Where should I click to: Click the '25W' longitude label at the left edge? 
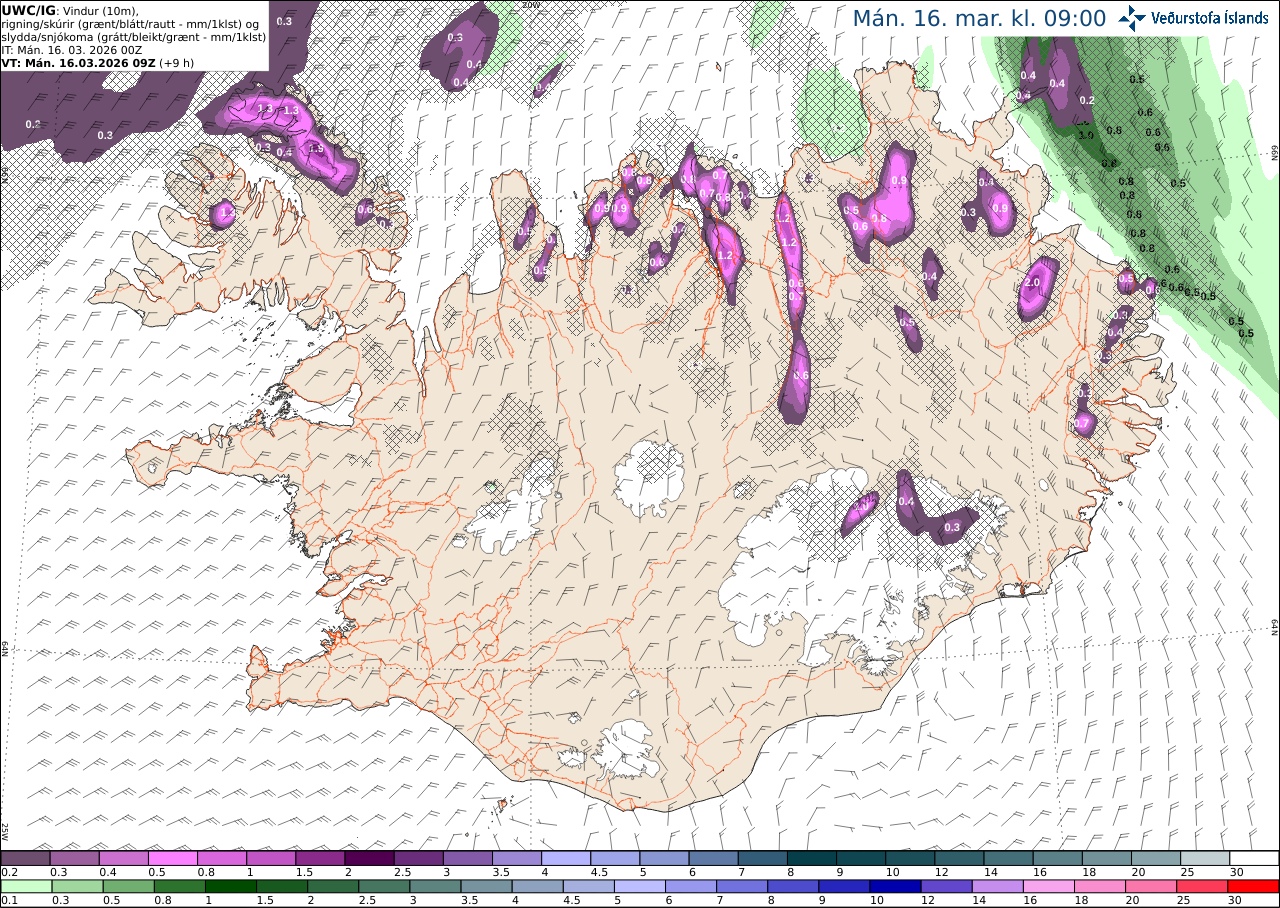[5, 830]
